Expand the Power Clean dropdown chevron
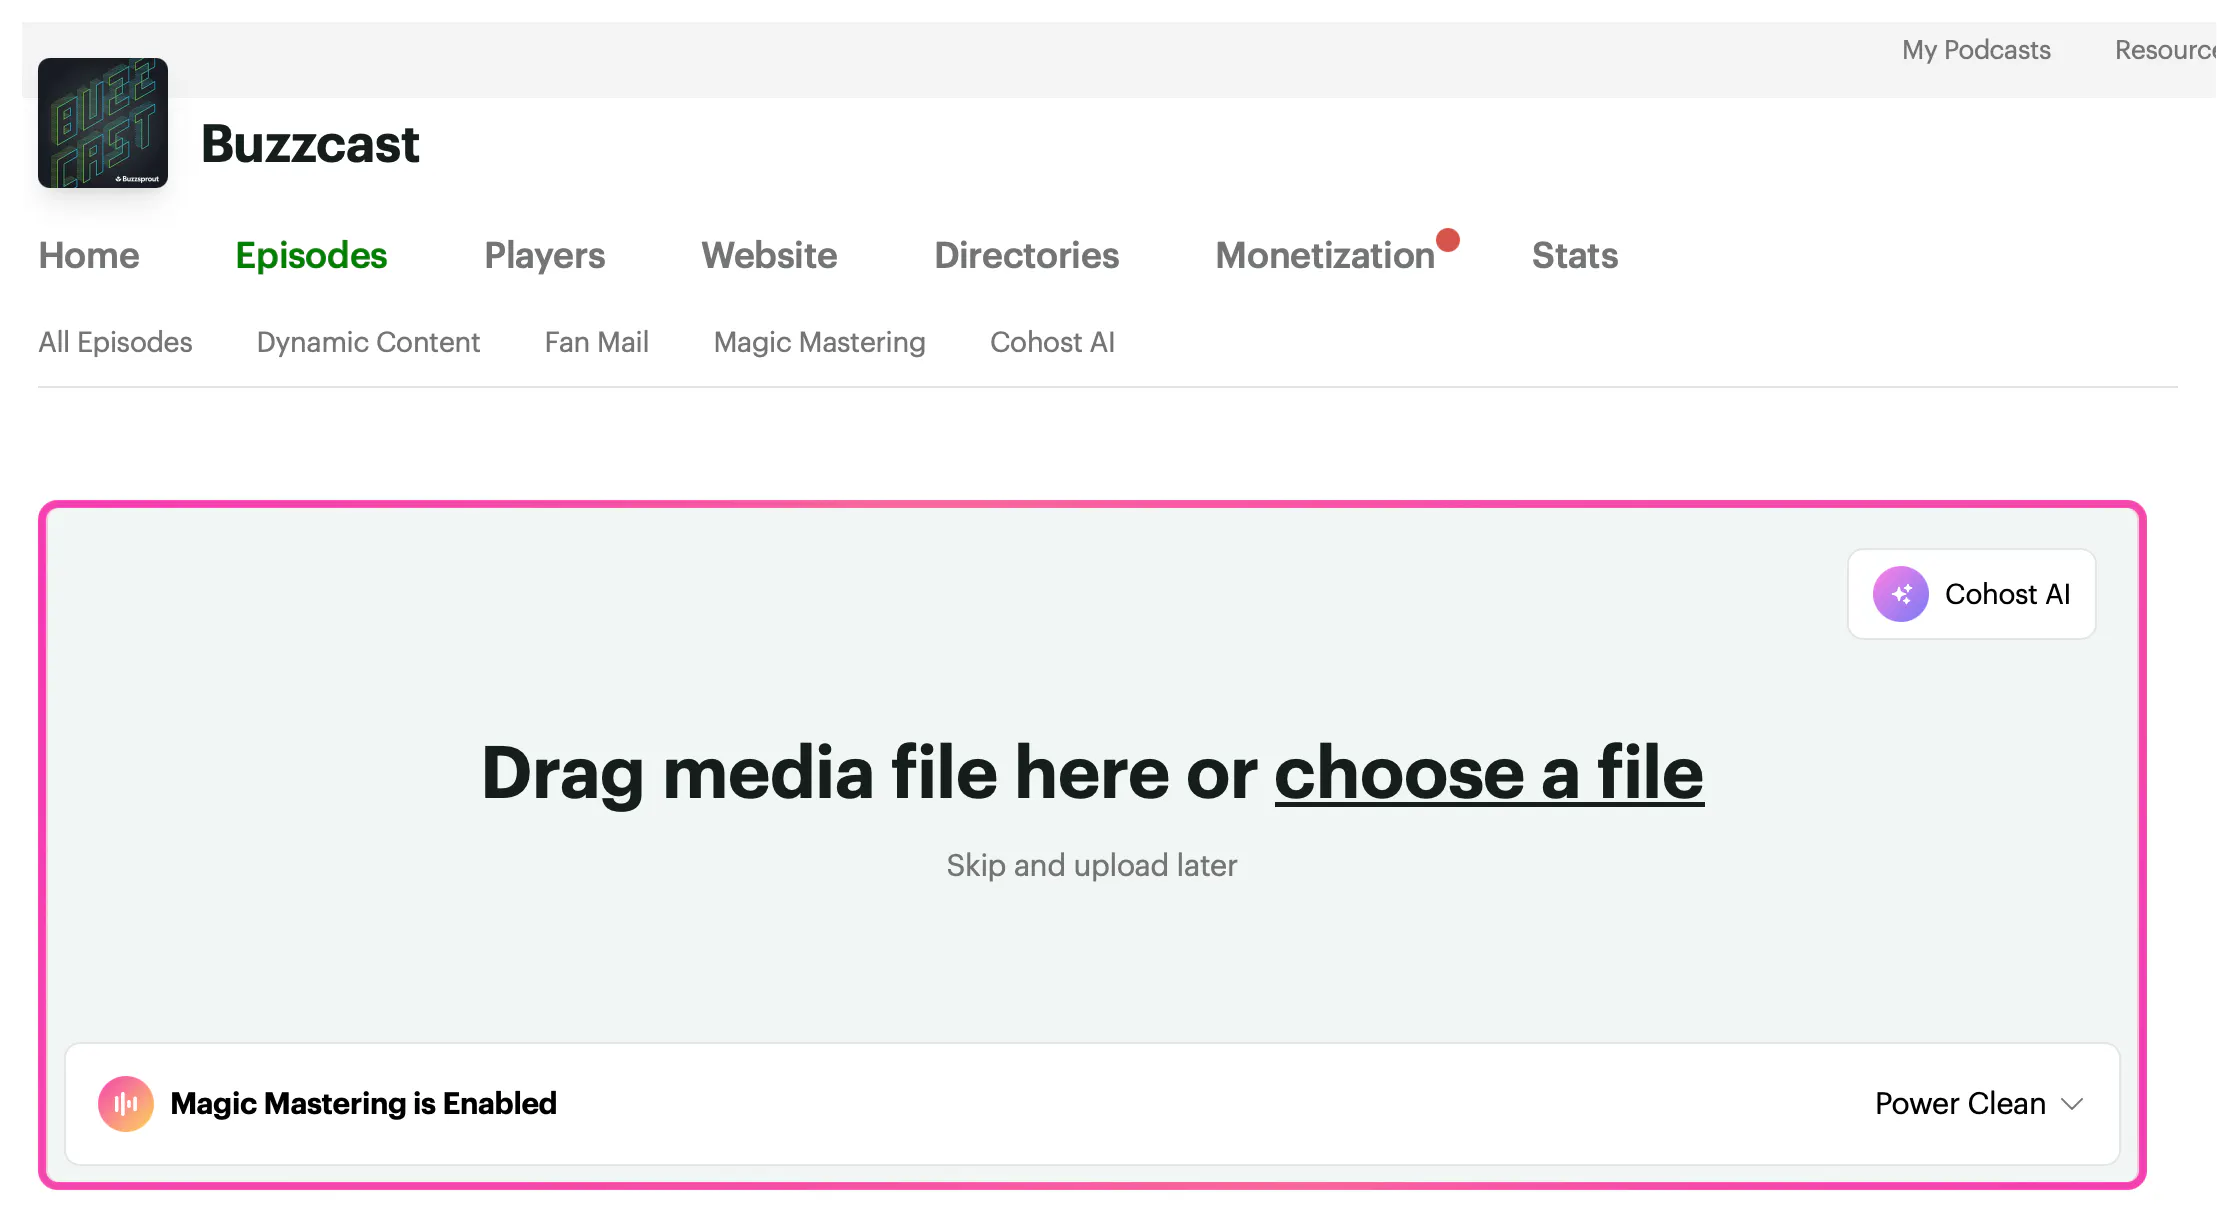The image size is (2238, 1228). (x=2072, y=1104)
